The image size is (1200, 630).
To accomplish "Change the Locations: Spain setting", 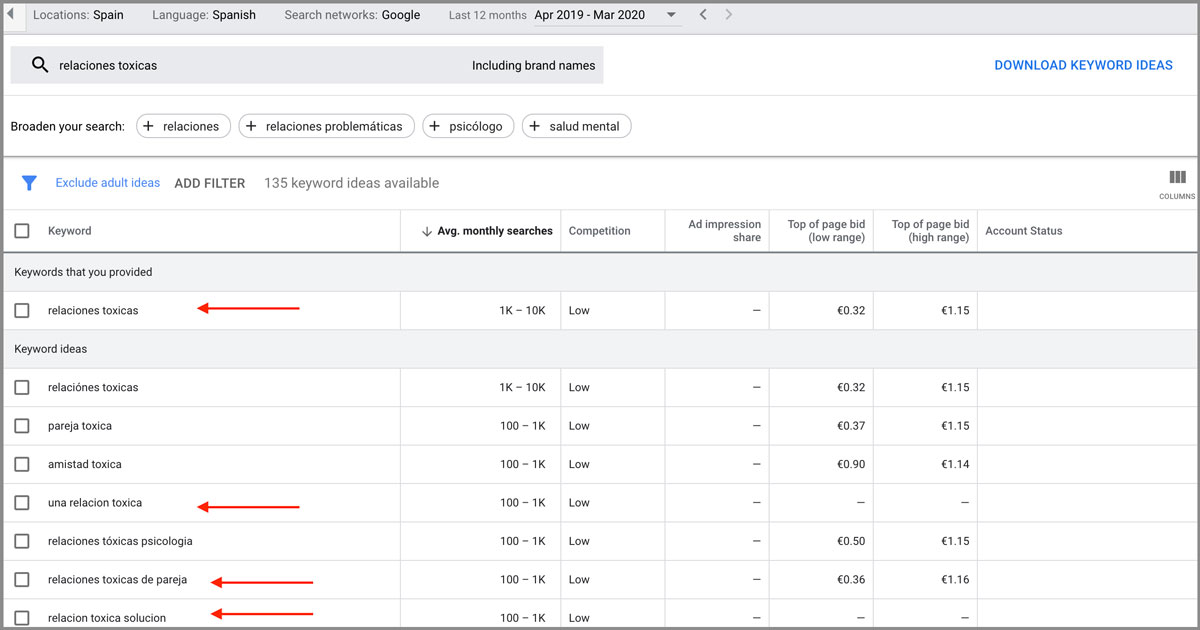I will point(78,15).
